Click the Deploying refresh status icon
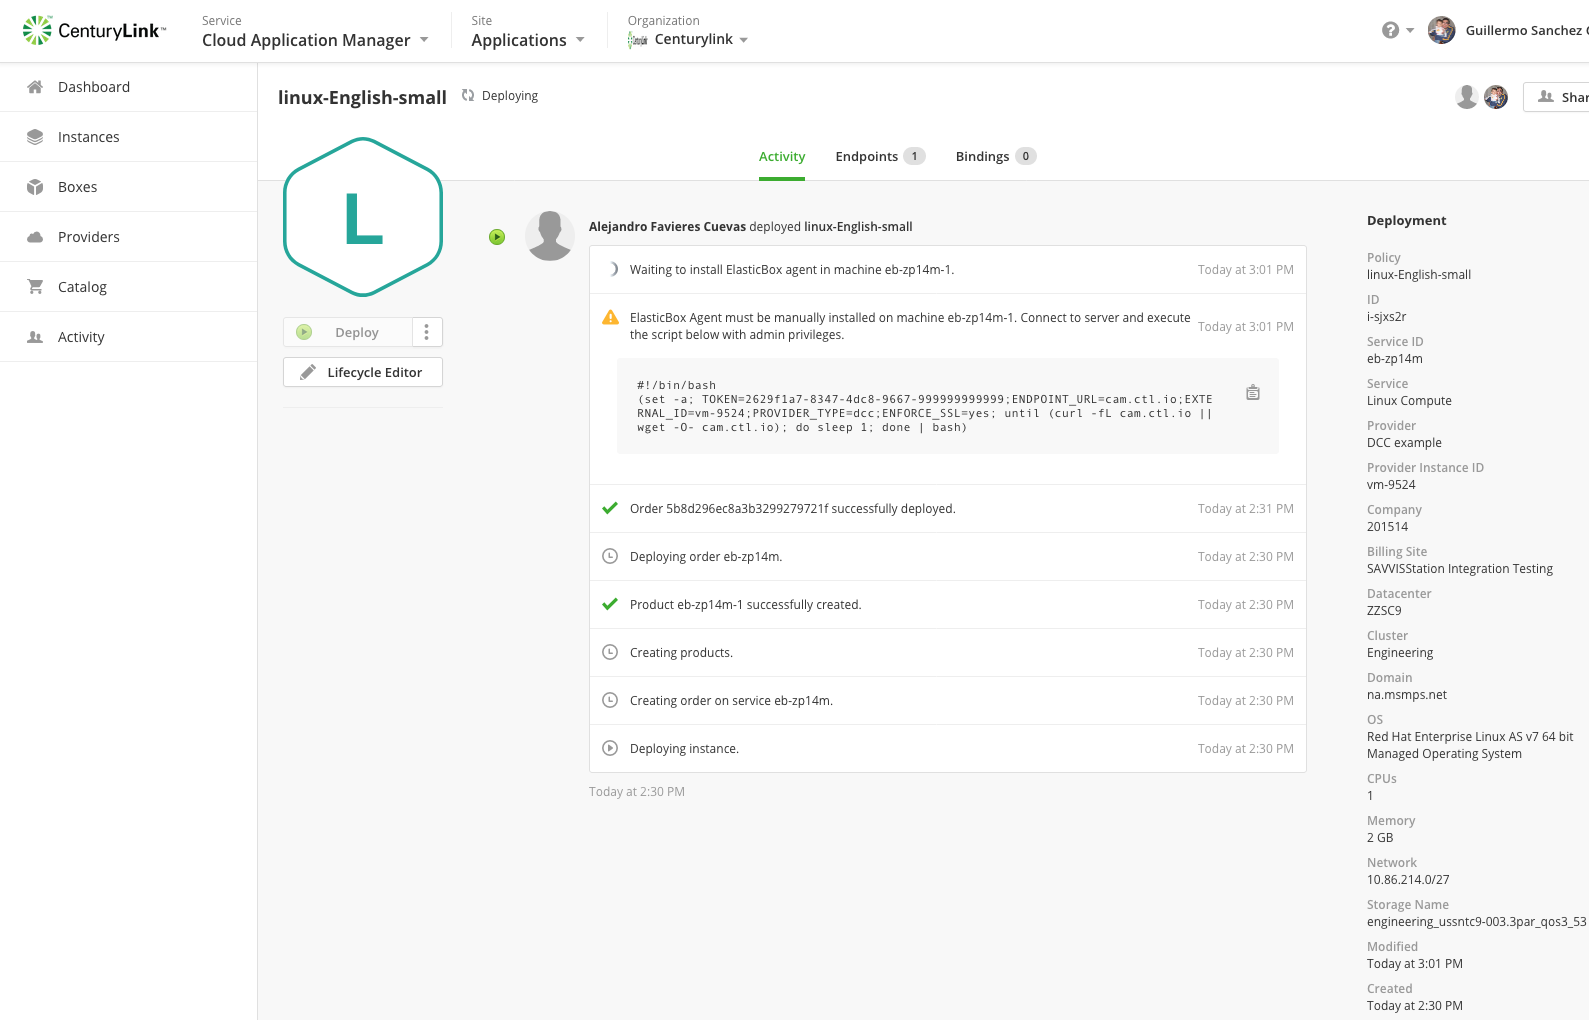This screenshot has width=1589, height=1020. [x=468, y=95]
